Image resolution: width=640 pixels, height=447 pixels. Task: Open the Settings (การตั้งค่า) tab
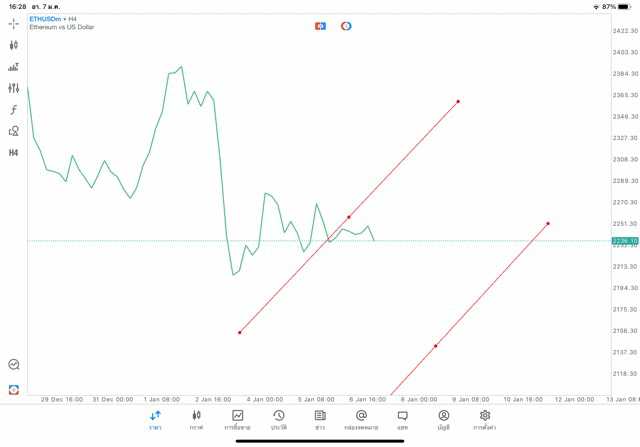485,419
